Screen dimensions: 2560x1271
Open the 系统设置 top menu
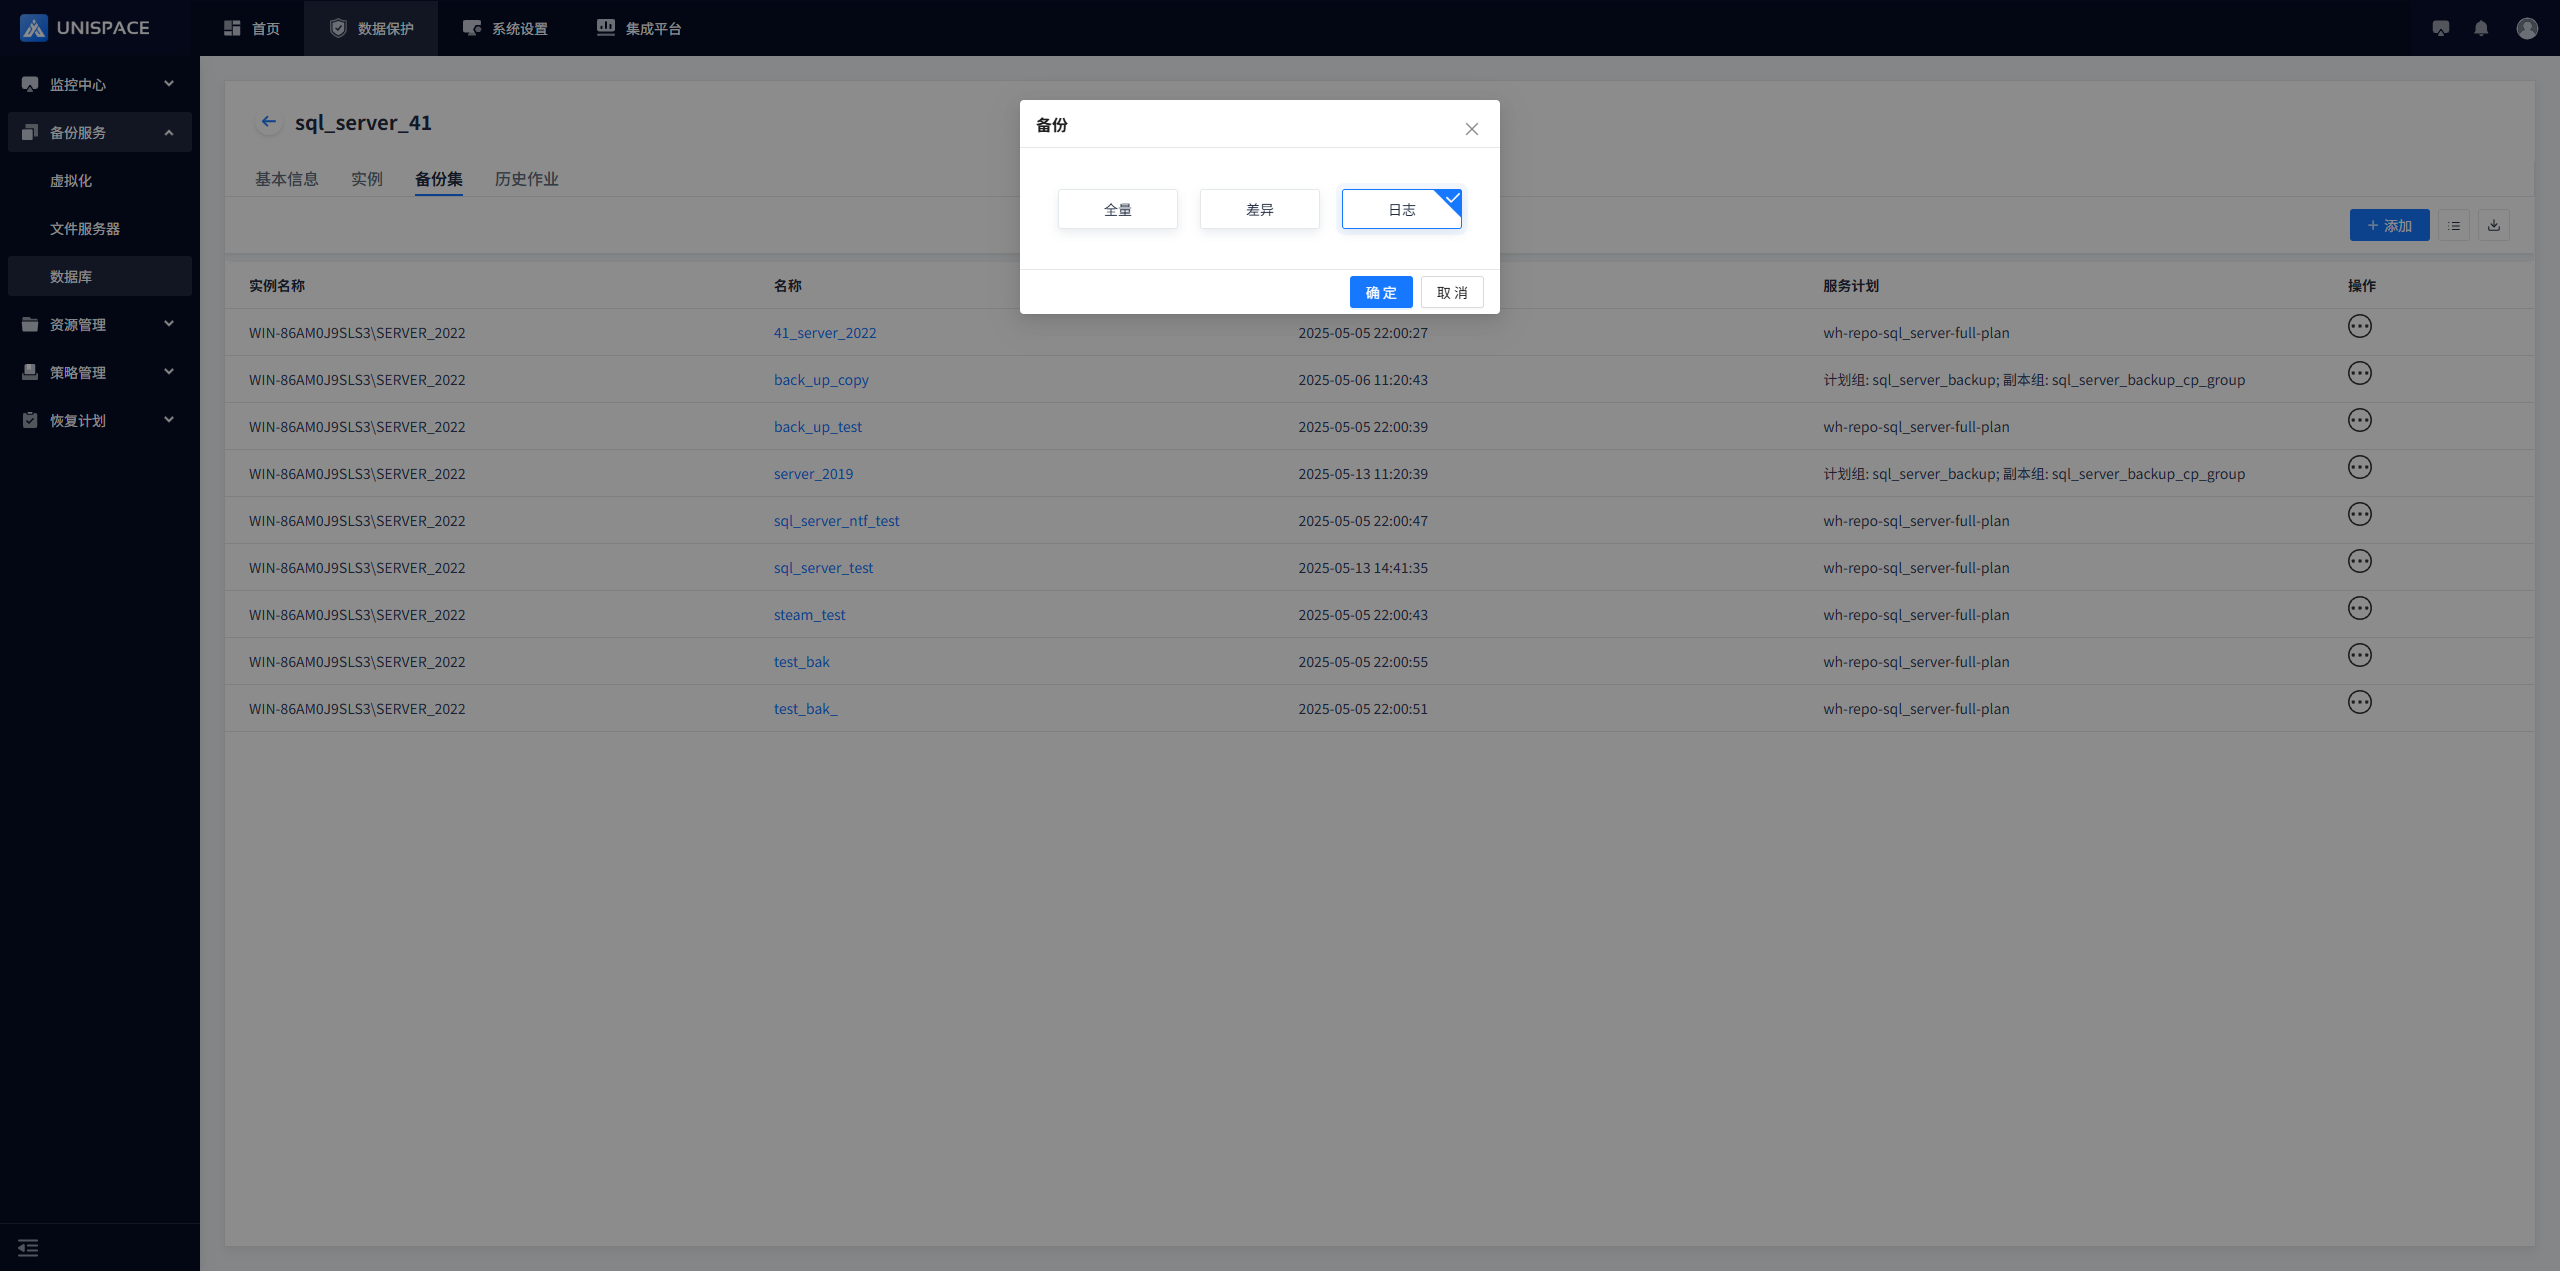click(x=506, y=28)
